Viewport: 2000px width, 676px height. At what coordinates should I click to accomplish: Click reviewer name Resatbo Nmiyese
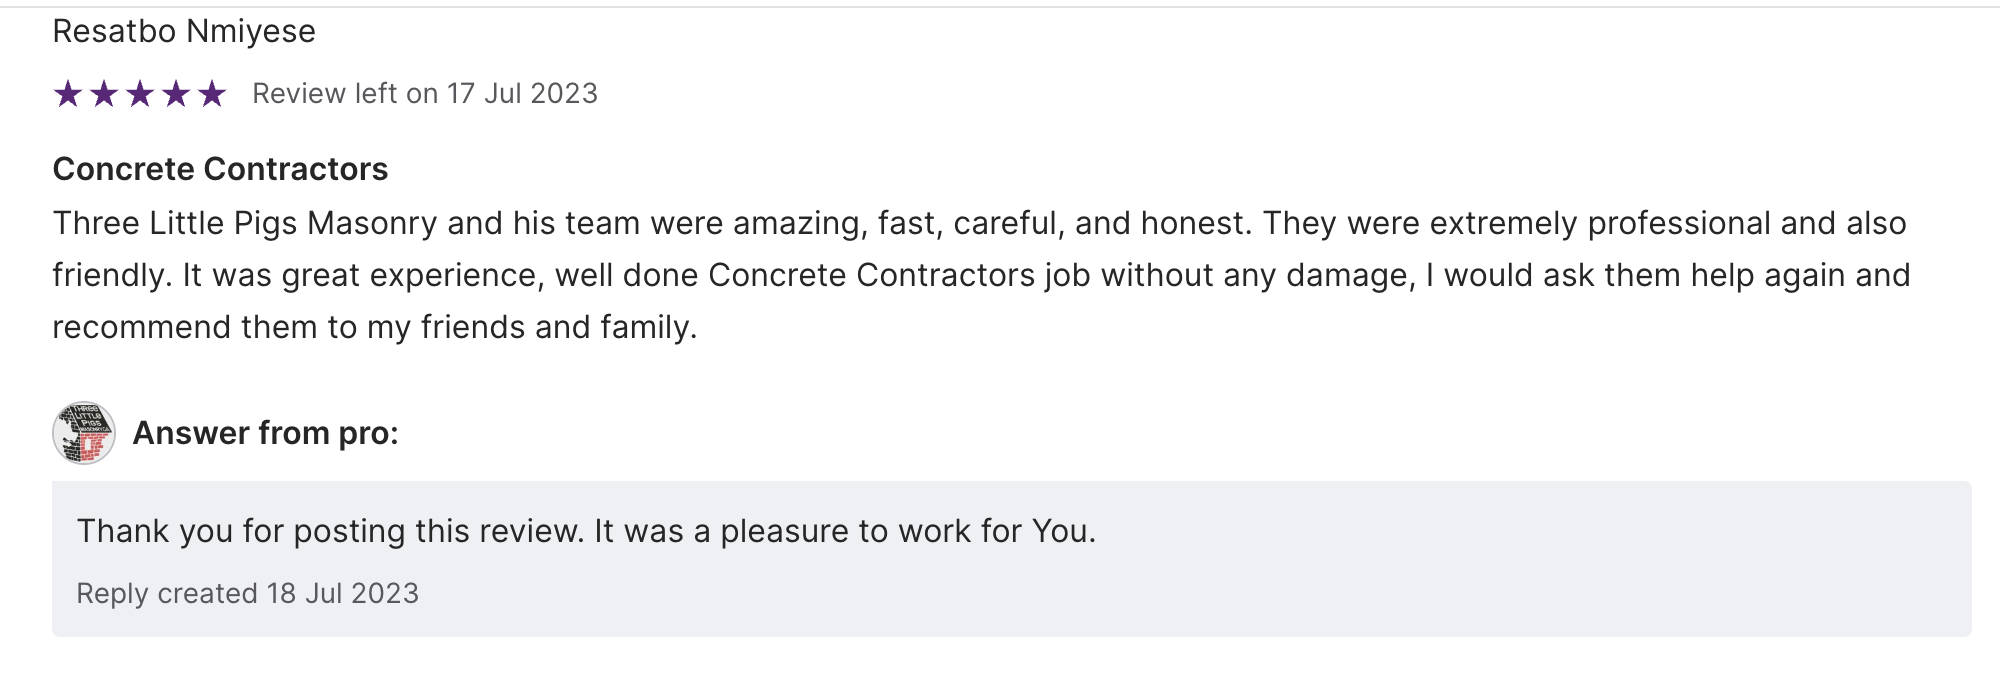point(184,32)
